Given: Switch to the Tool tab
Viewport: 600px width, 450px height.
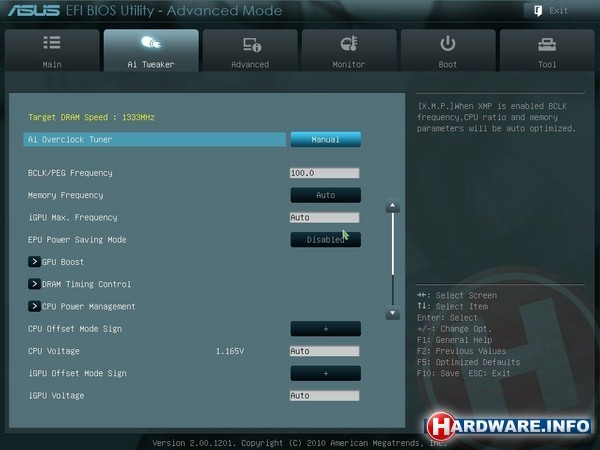Looking at the screenshot, I should pyautogui.click(x=547, y=50).
